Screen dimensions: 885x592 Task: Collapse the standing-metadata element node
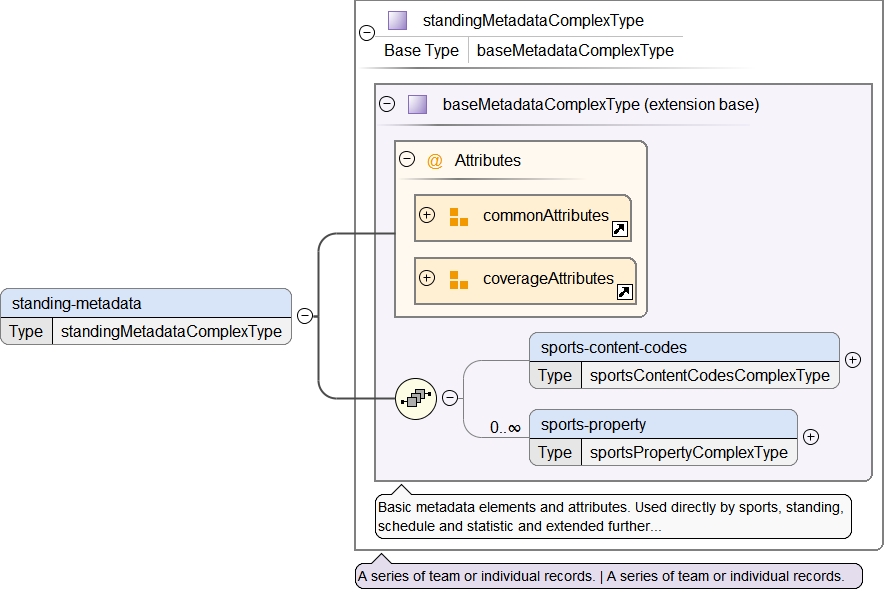tap(304, 316)
